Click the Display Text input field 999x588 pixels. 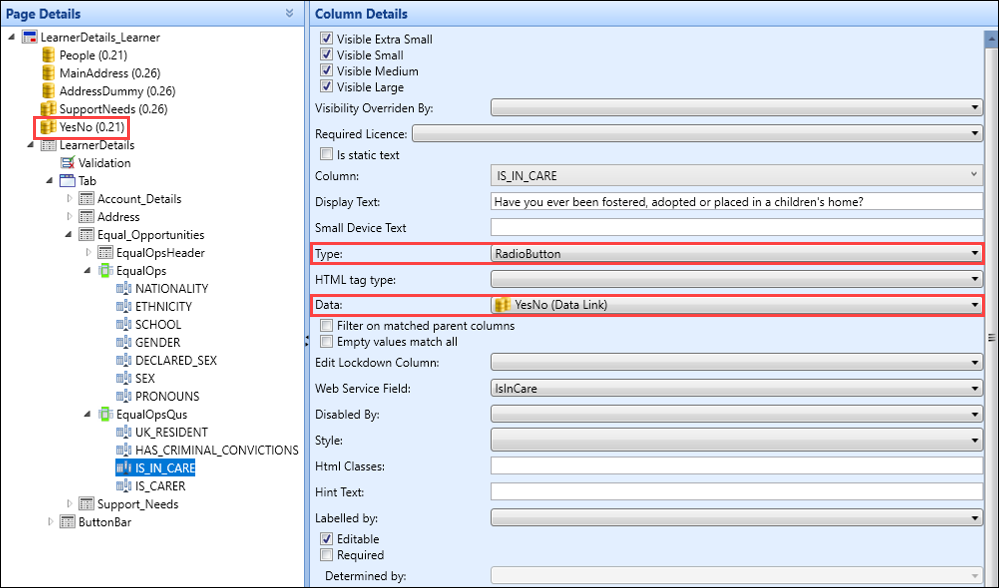point(737,201)
